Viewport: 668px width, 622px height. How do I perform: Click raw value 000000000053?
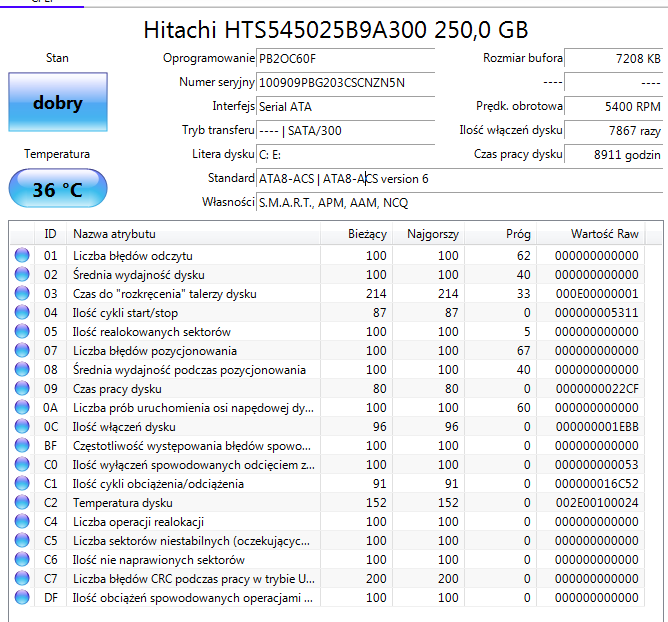click(597, 465)
